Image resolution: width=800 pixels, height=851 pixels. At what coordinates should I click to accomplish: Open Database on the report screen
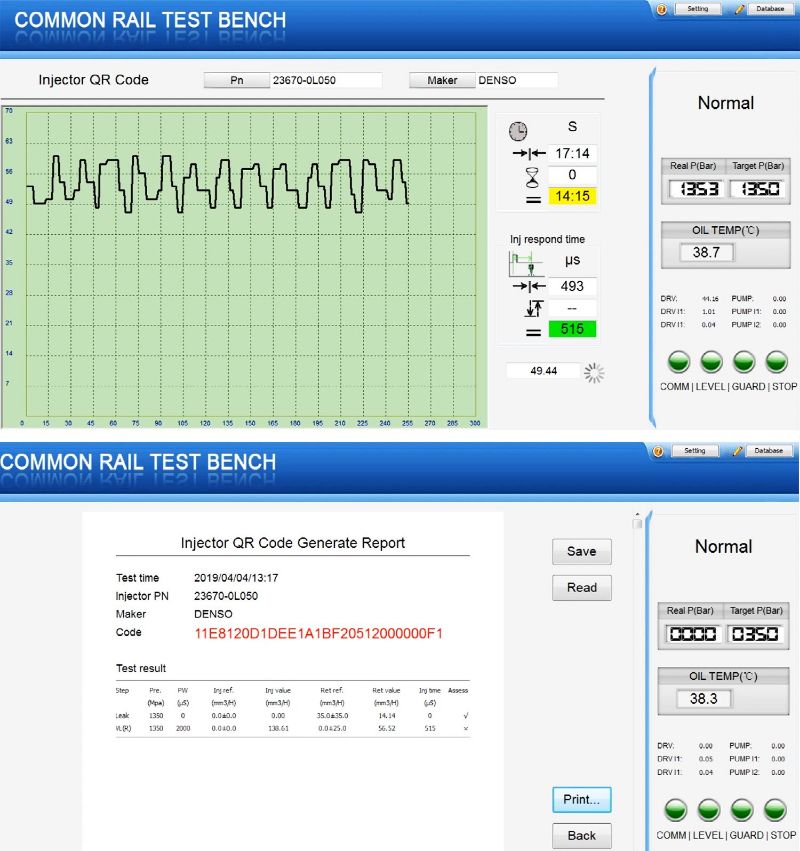[769, 451]
